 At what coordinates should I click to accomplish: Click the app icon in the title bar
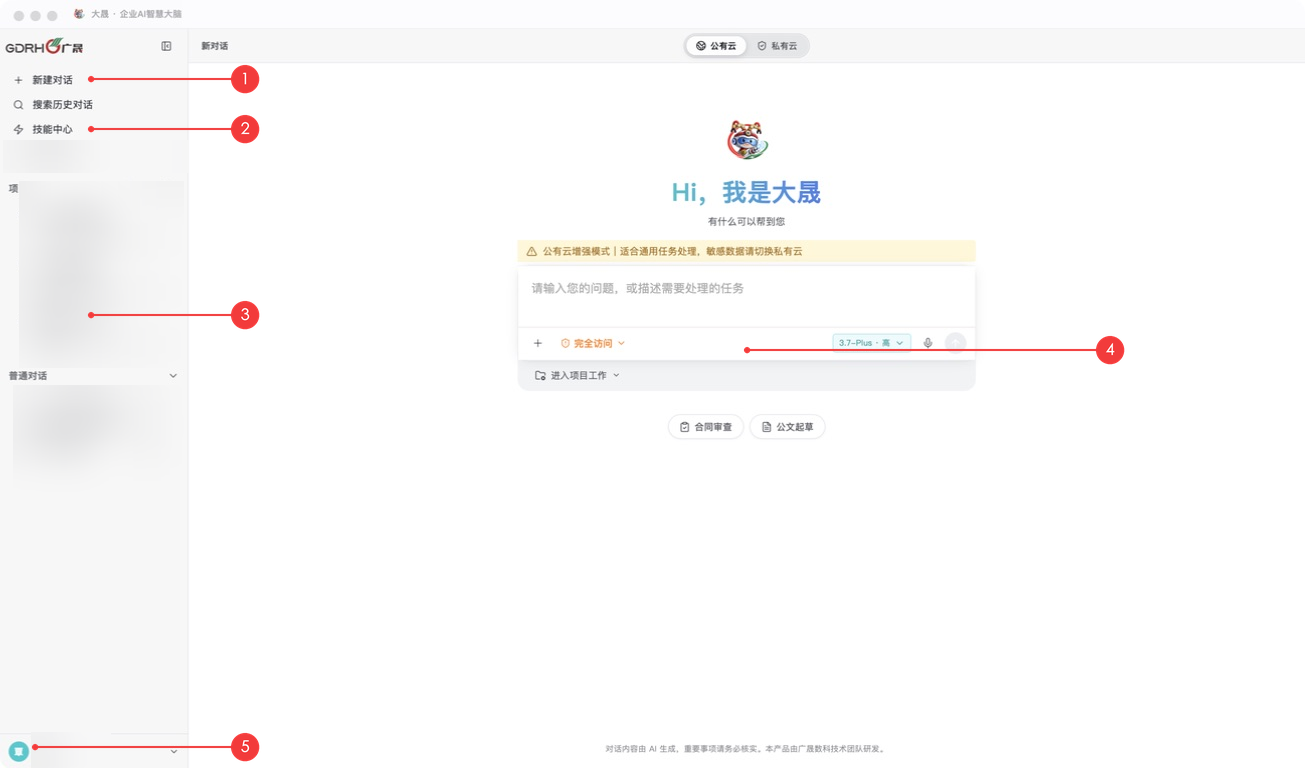pos(79,14)
